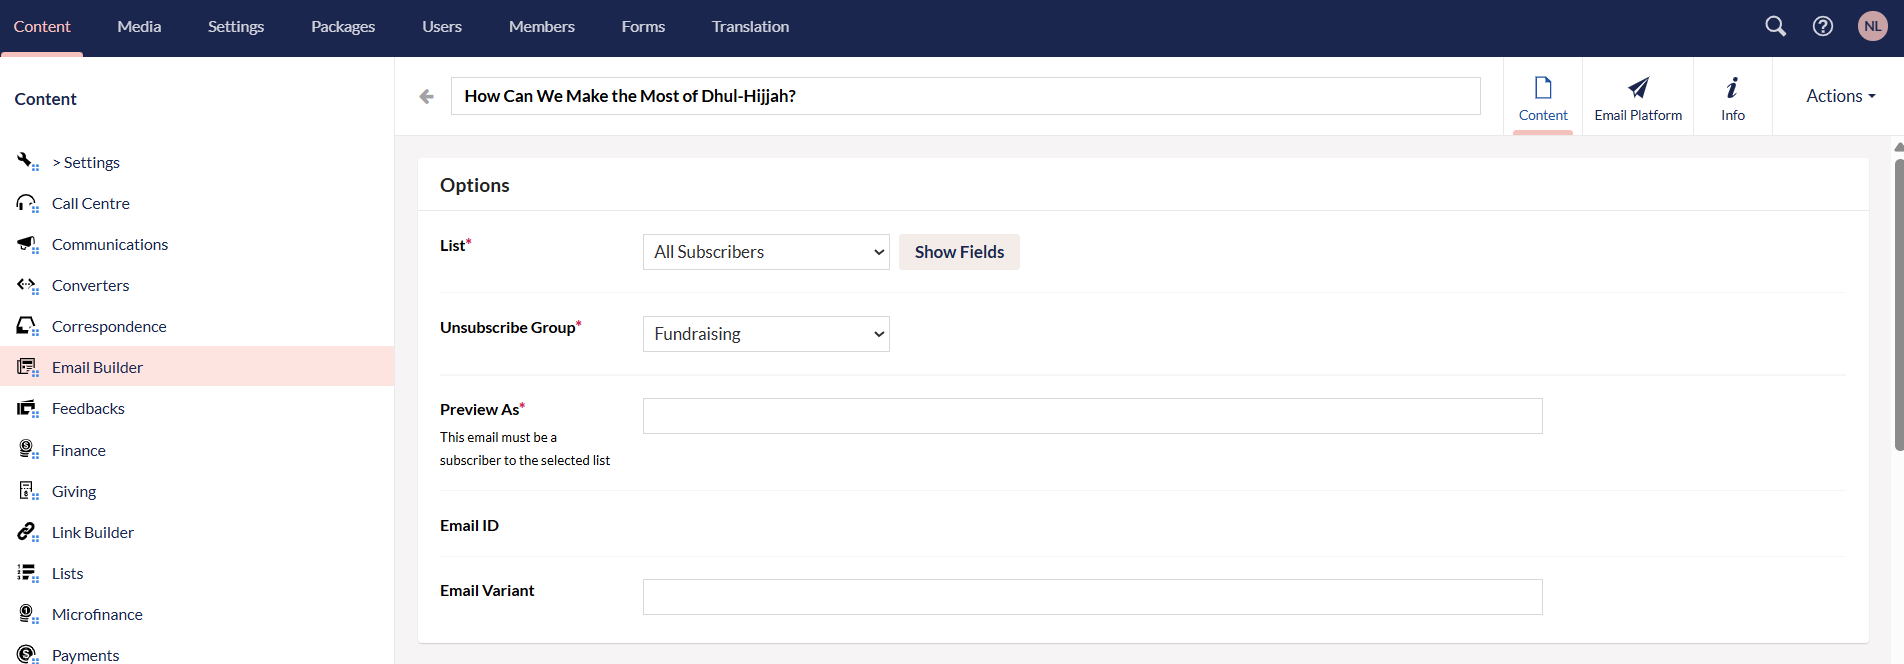
Task: Switch to the Packages section
Action: coord(343,27)
